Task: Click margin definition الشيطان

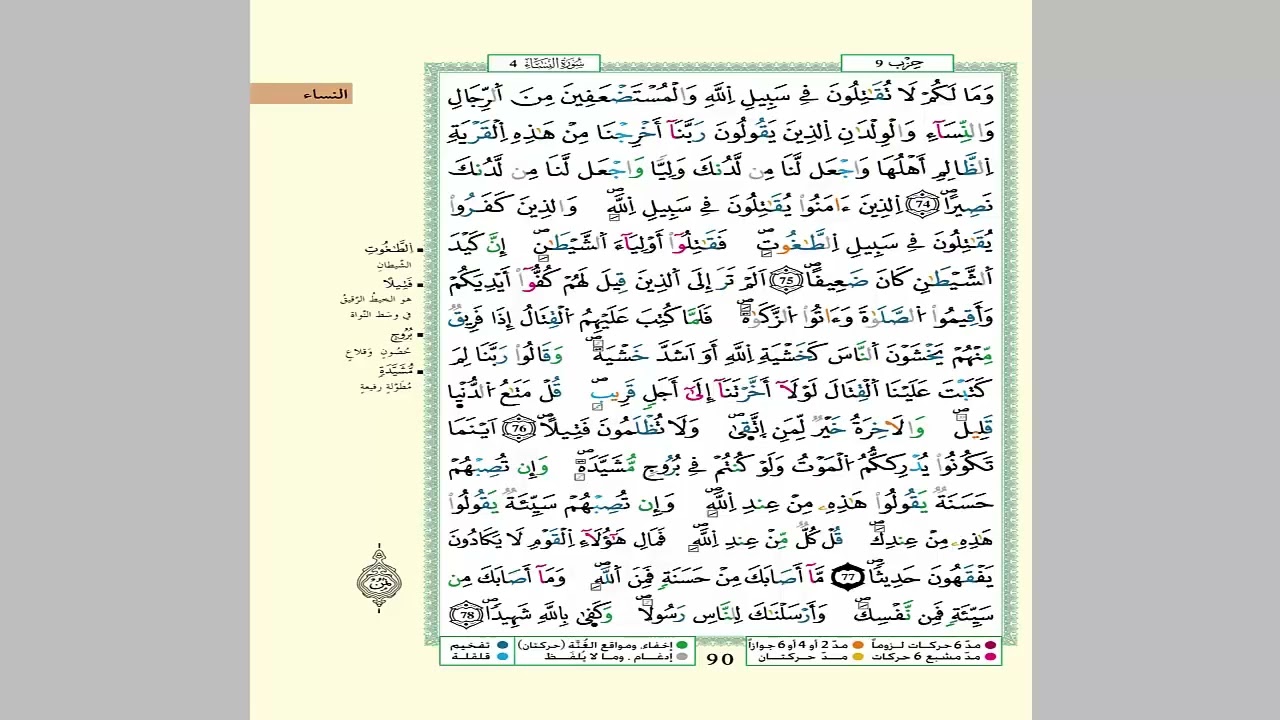Action: tap(395, 265)
